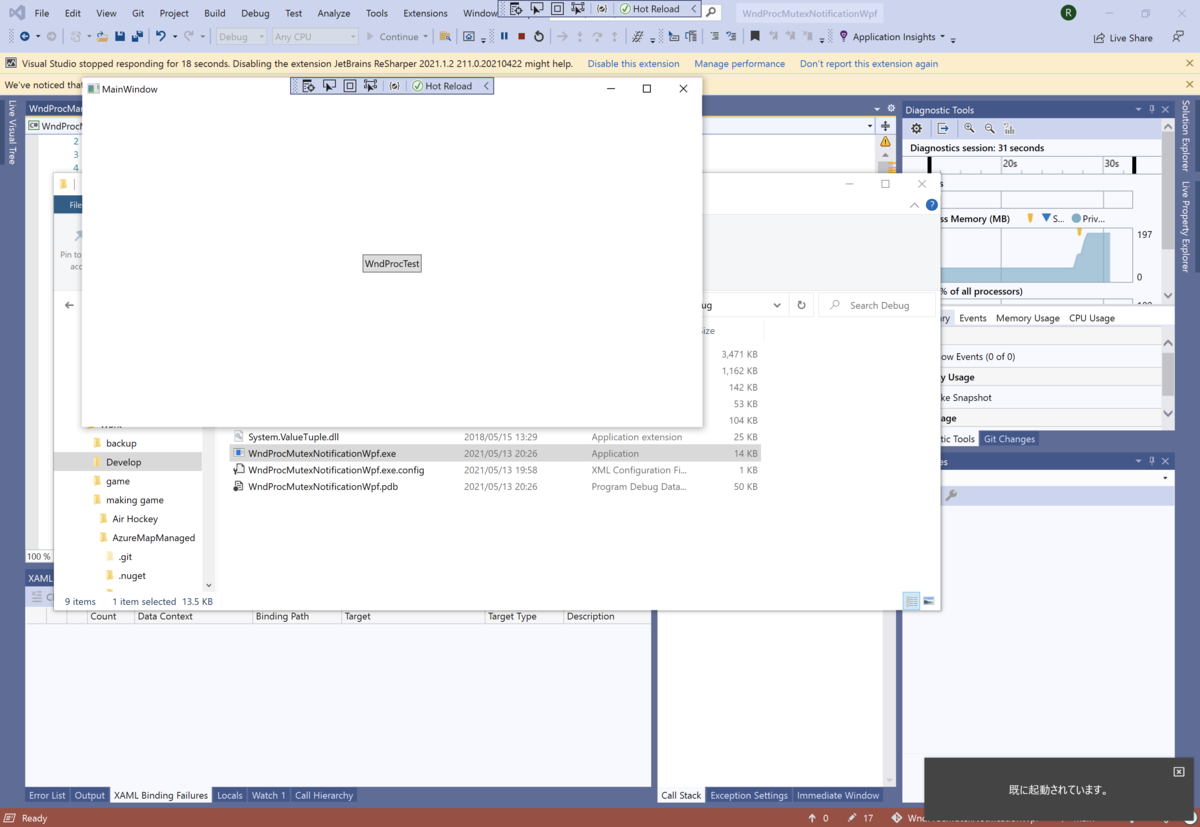Image resolution: width=1200 pixels, height=827 pixels.
Task: Expand the Continue button dropdown arrow
Action: click(425, 36)
